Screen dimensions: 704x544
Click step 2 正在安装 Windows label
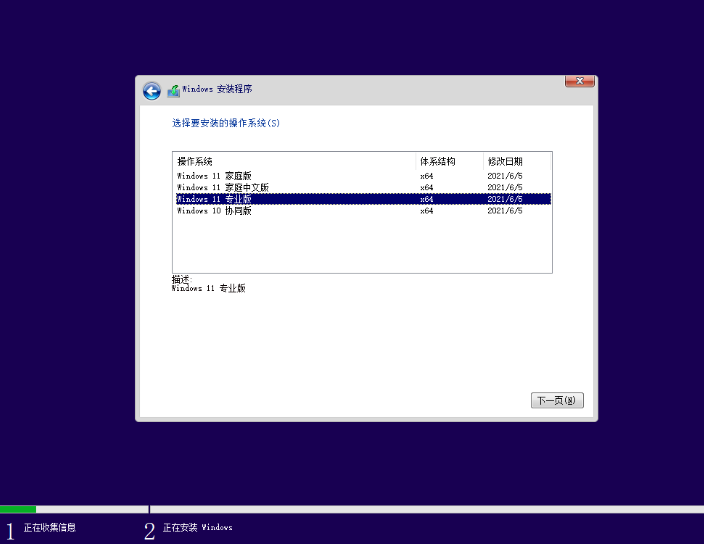[197, 527]
